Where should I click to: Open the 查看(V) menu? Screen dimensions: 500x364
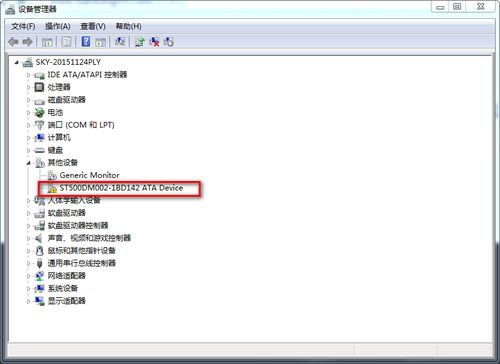(x=93, y=26)
